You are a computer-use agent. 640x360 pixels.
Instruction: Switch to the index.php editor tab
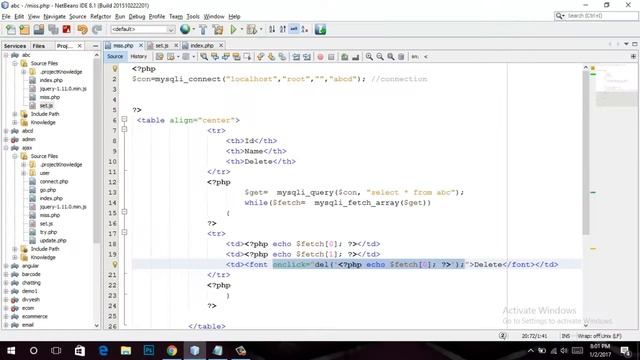coord(202,45)
